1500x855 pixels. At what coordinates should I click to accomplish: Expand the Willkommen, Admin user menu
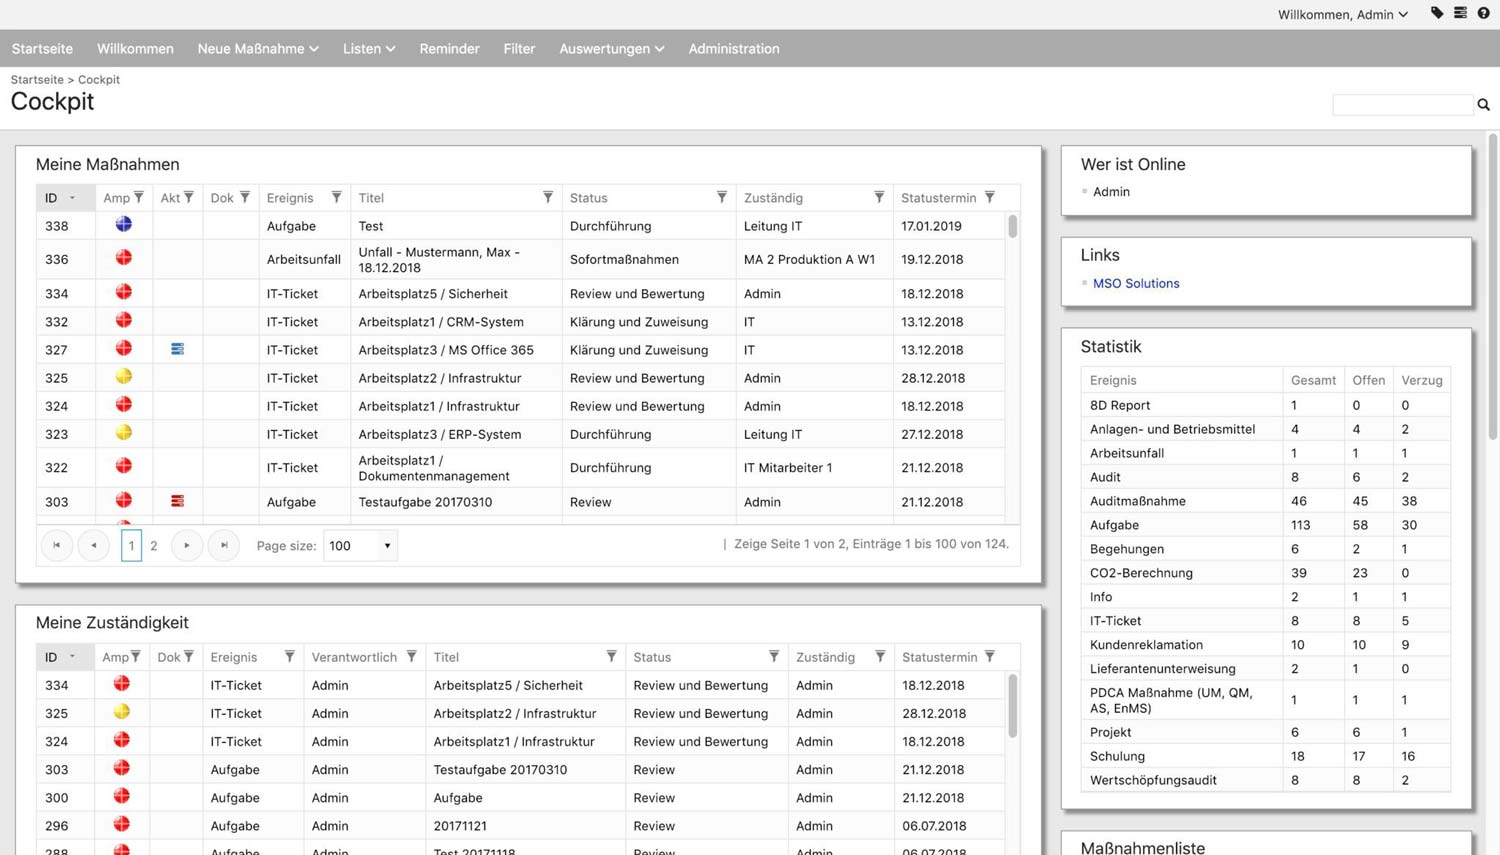(x=1343, y=14)
